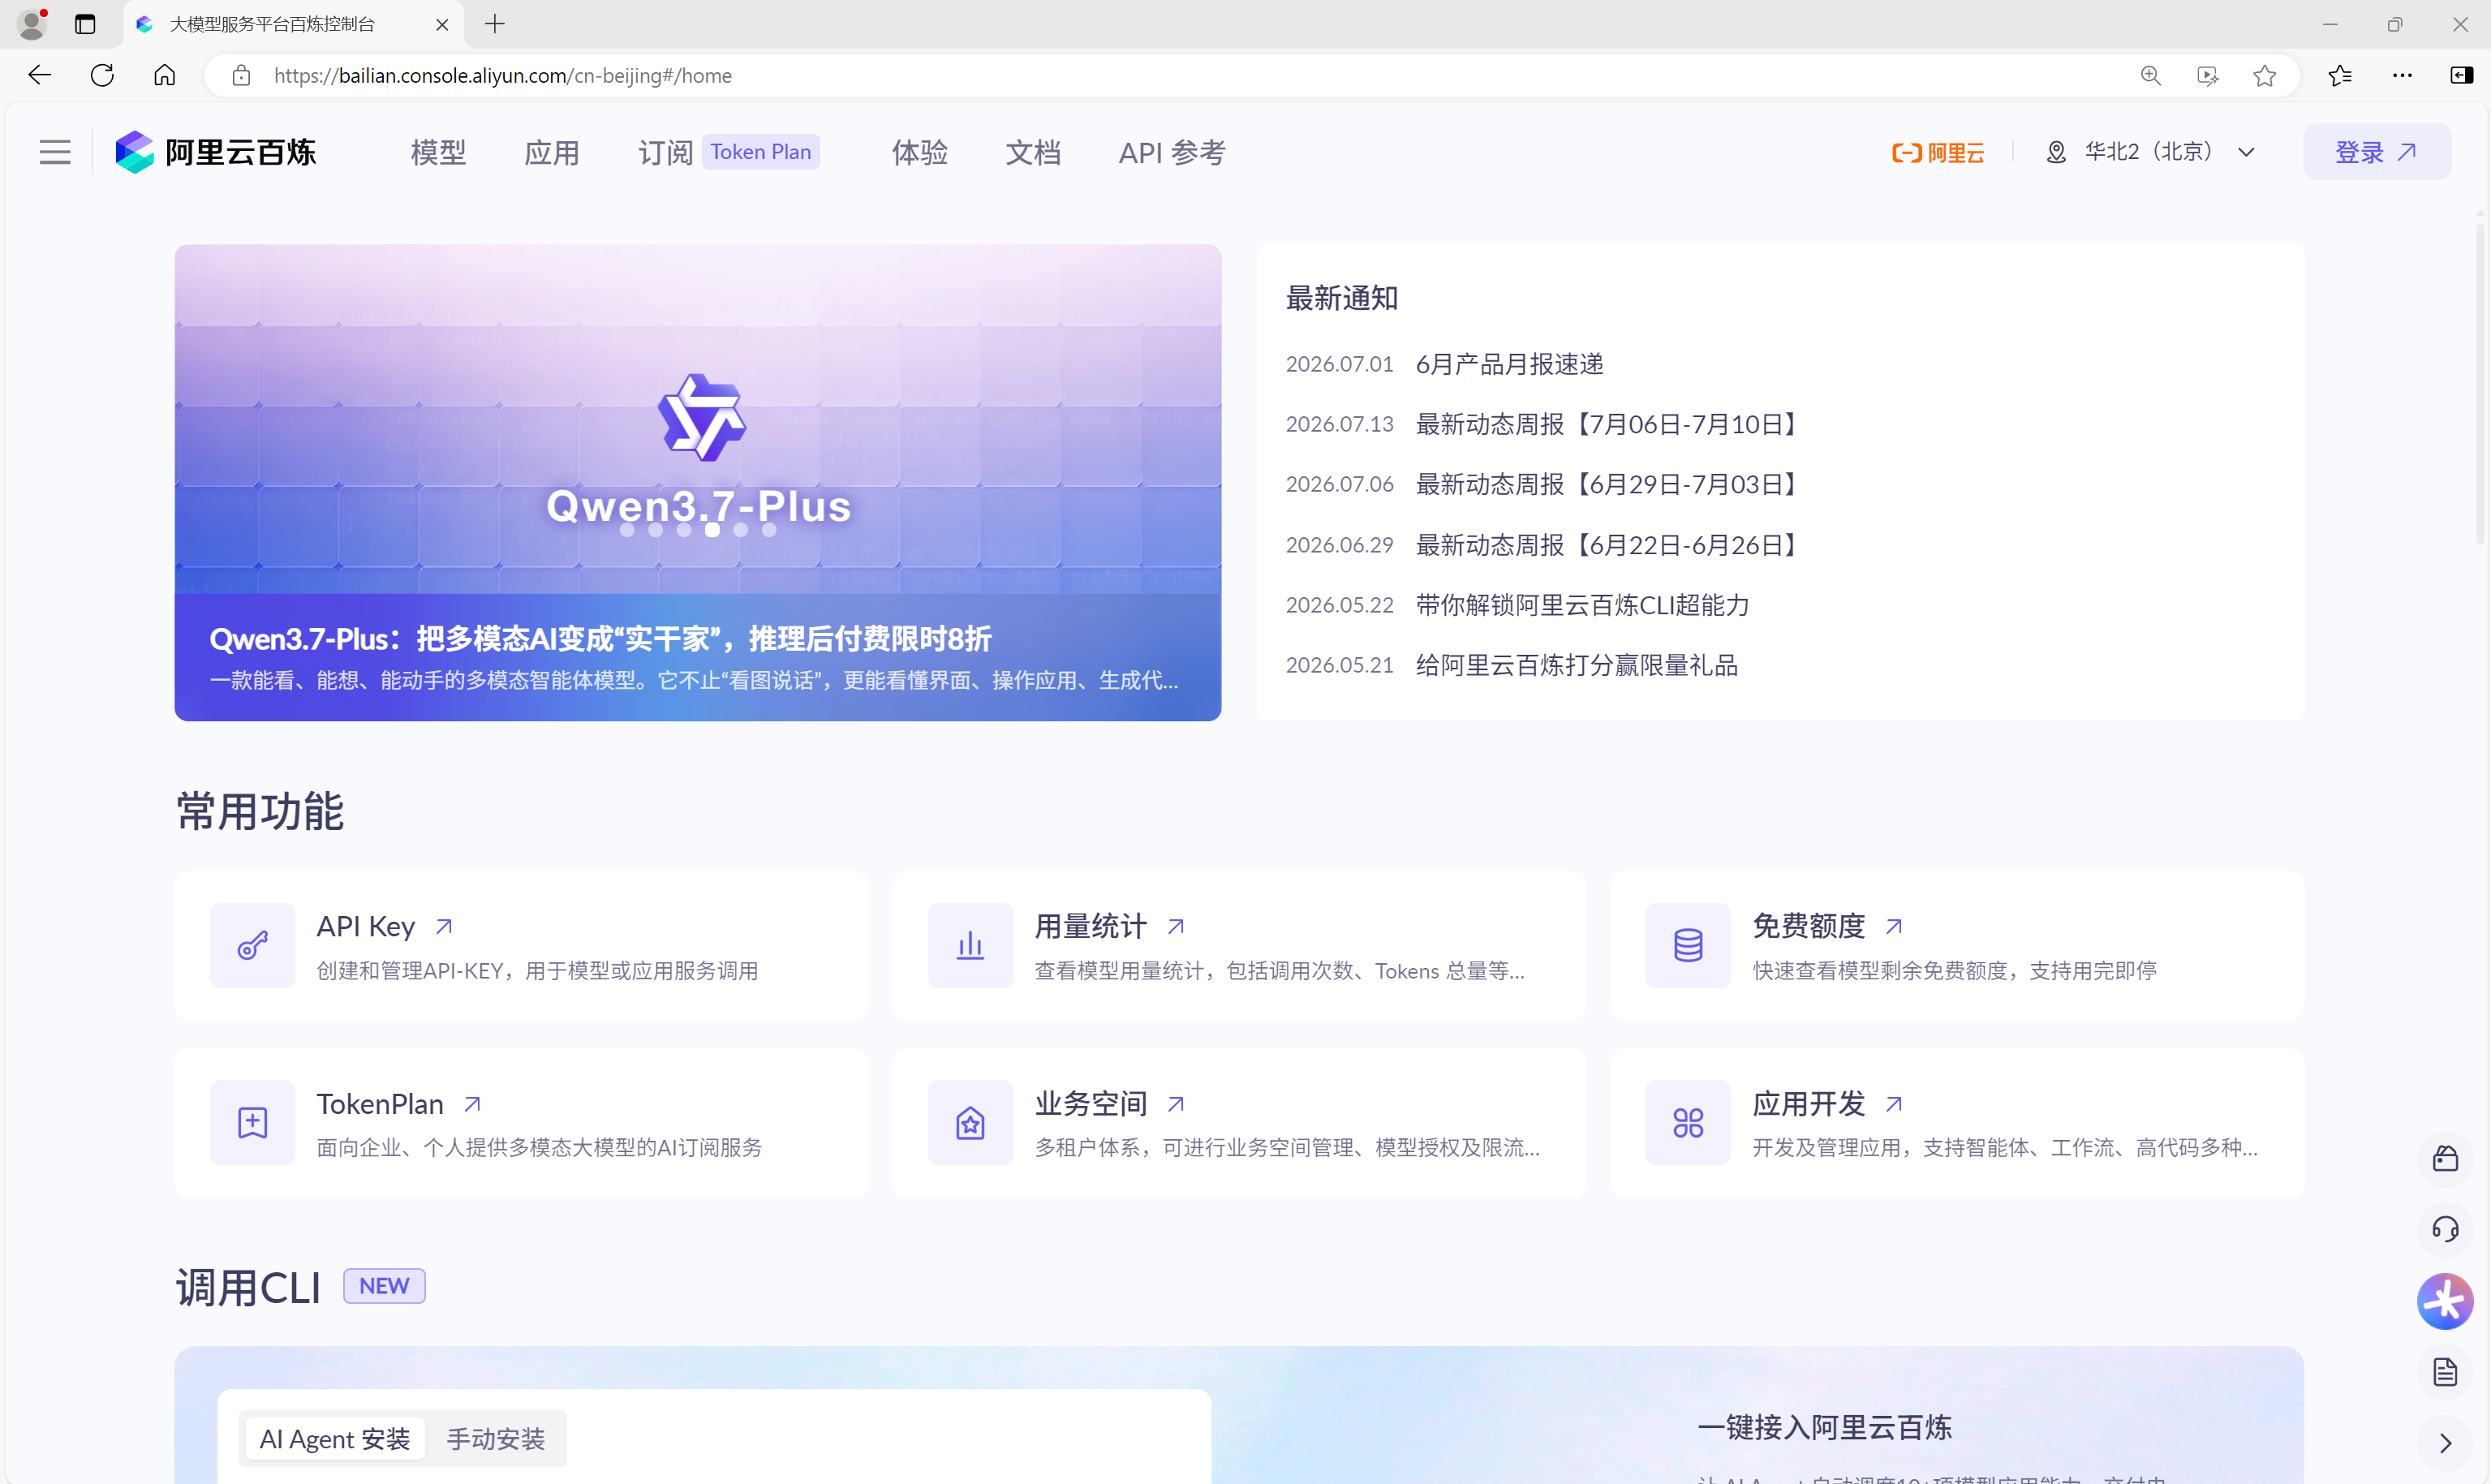
Task: Launch the floating AI assistant button
Action: coord(2446,1301)
